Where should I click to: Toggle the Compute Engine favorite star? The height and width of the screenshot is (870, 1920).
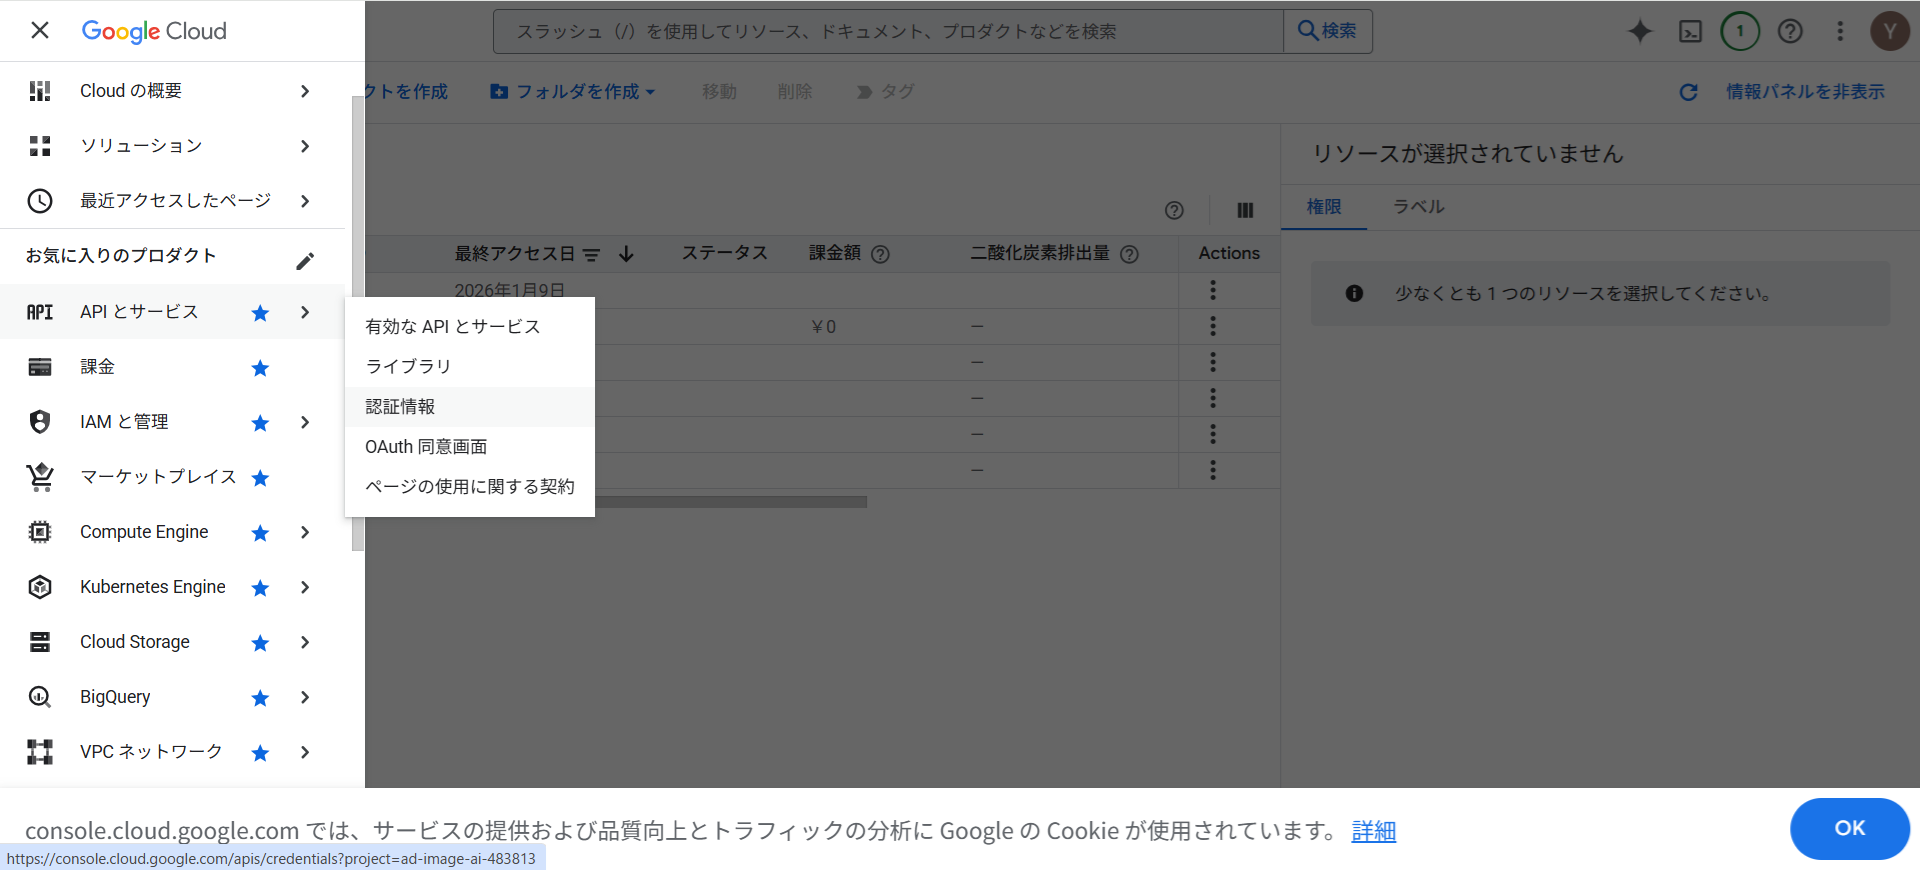click(260, 533)
